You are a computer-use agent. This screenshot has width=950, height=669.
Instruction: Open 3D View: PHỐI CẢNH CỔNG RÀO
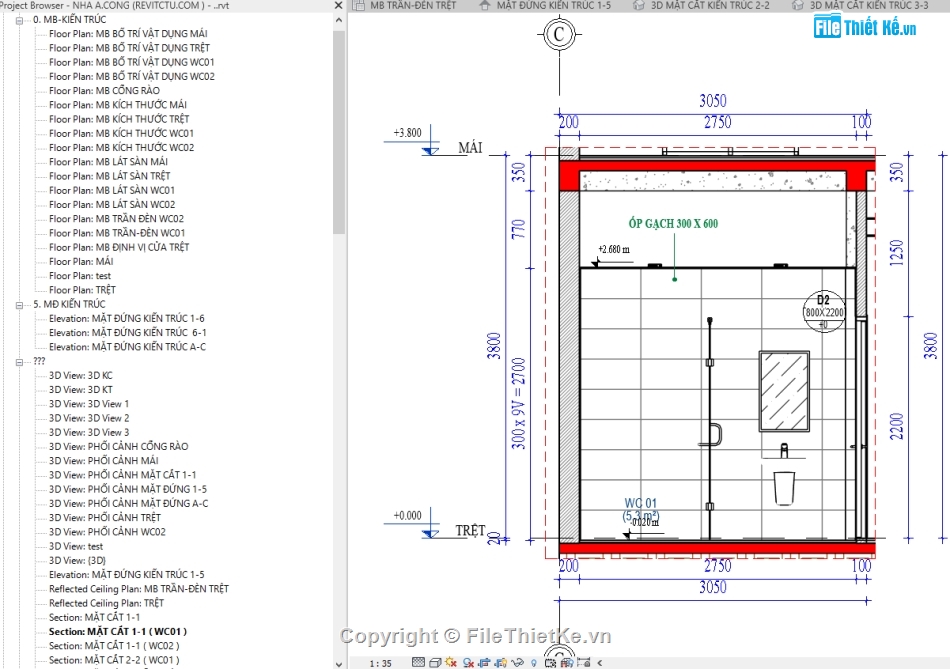click(x=119, y=447)
